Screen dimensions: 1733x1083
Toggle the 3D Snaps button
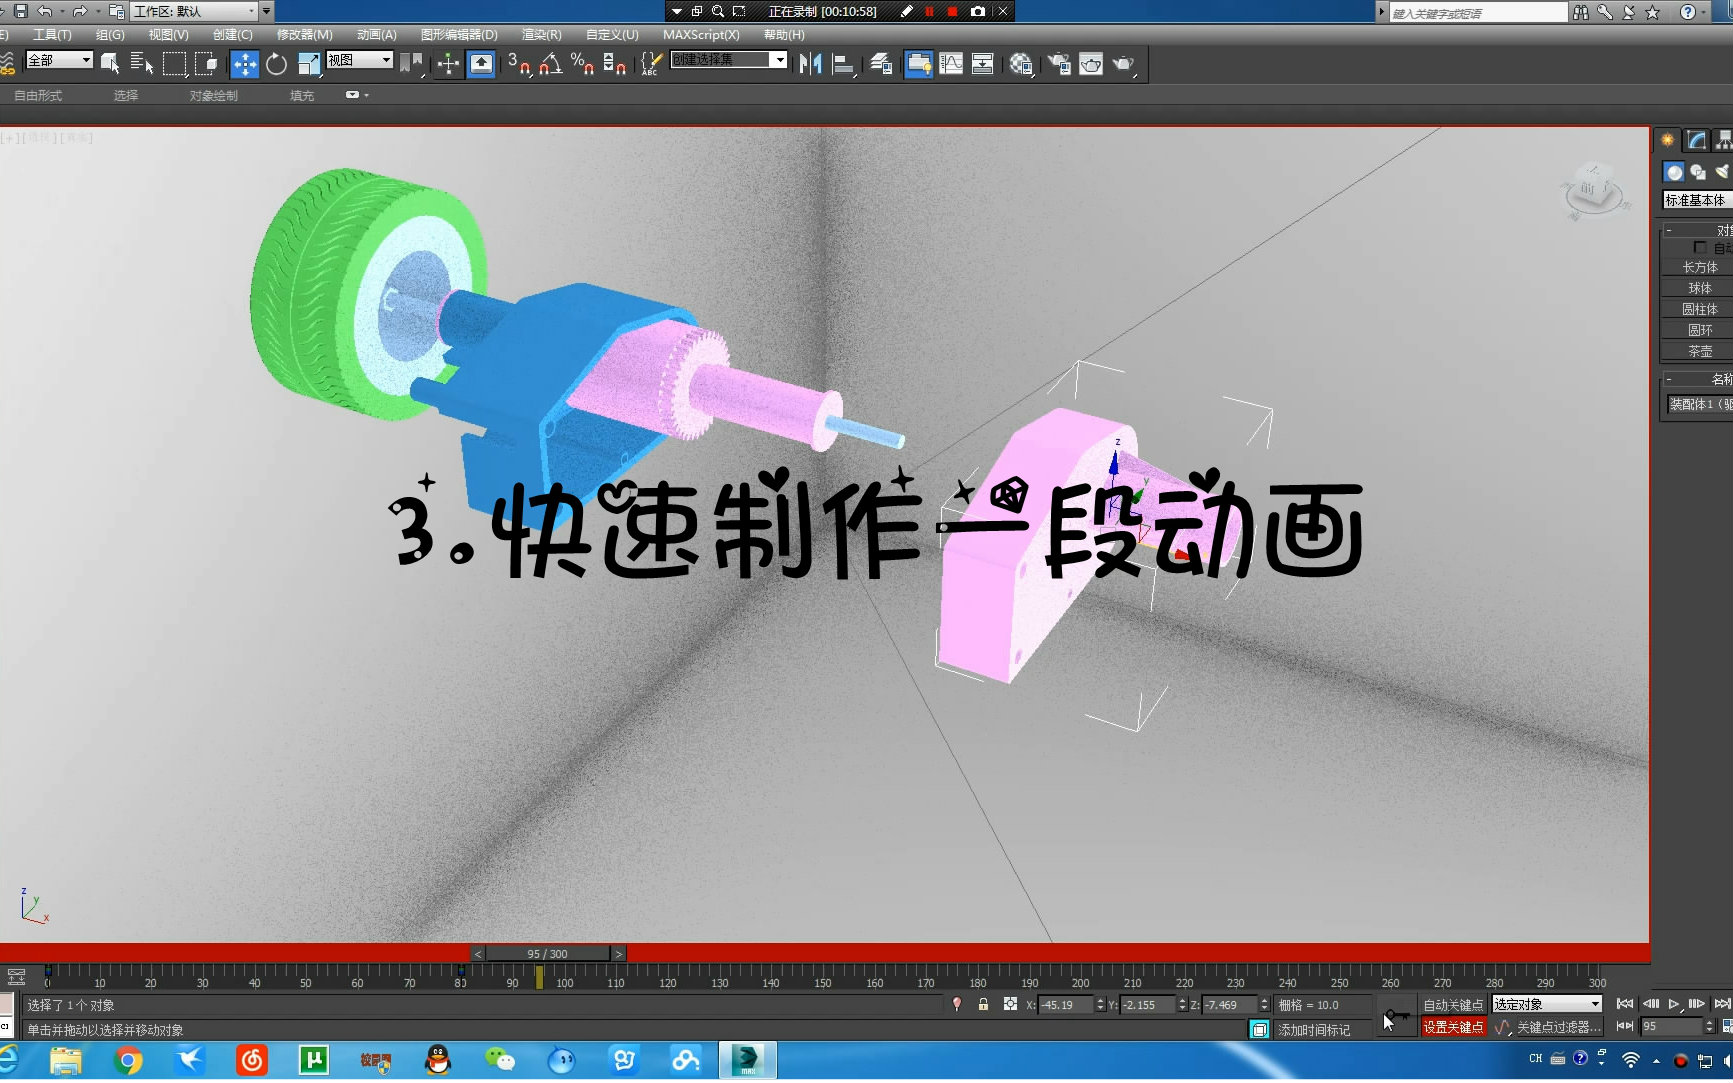coord(518,64)
